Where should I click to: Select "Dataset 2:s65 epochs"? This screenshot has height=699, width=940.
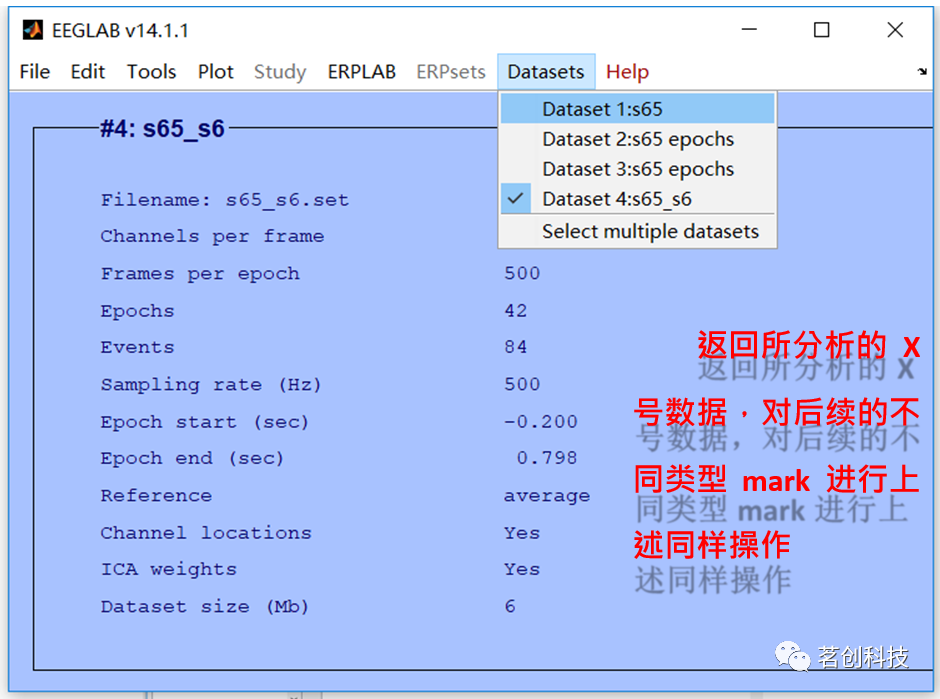pyautogui.click(x=637, y=138)
